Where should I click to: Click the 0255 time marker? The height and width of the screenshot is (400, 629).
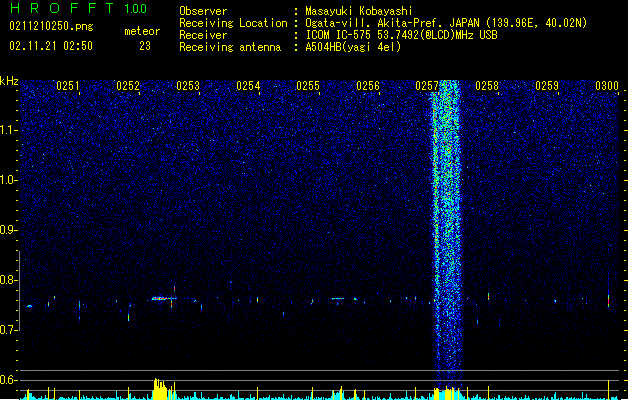(x=308, y=86)
